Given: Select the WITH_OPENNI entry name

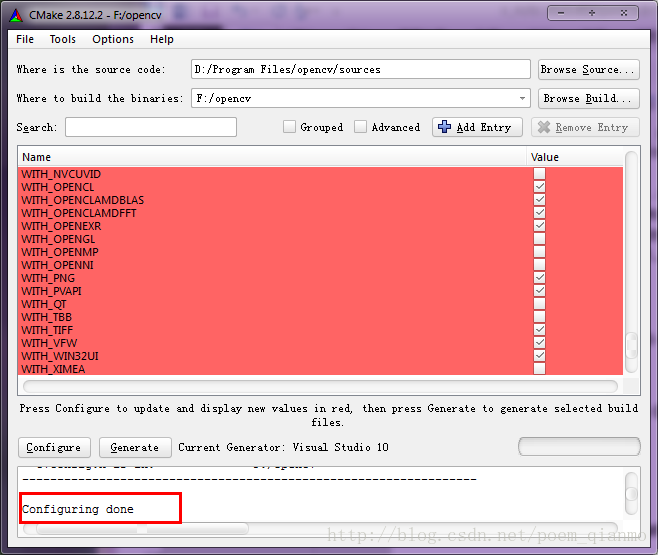Looking at the screenshot, I should (57, 265).
